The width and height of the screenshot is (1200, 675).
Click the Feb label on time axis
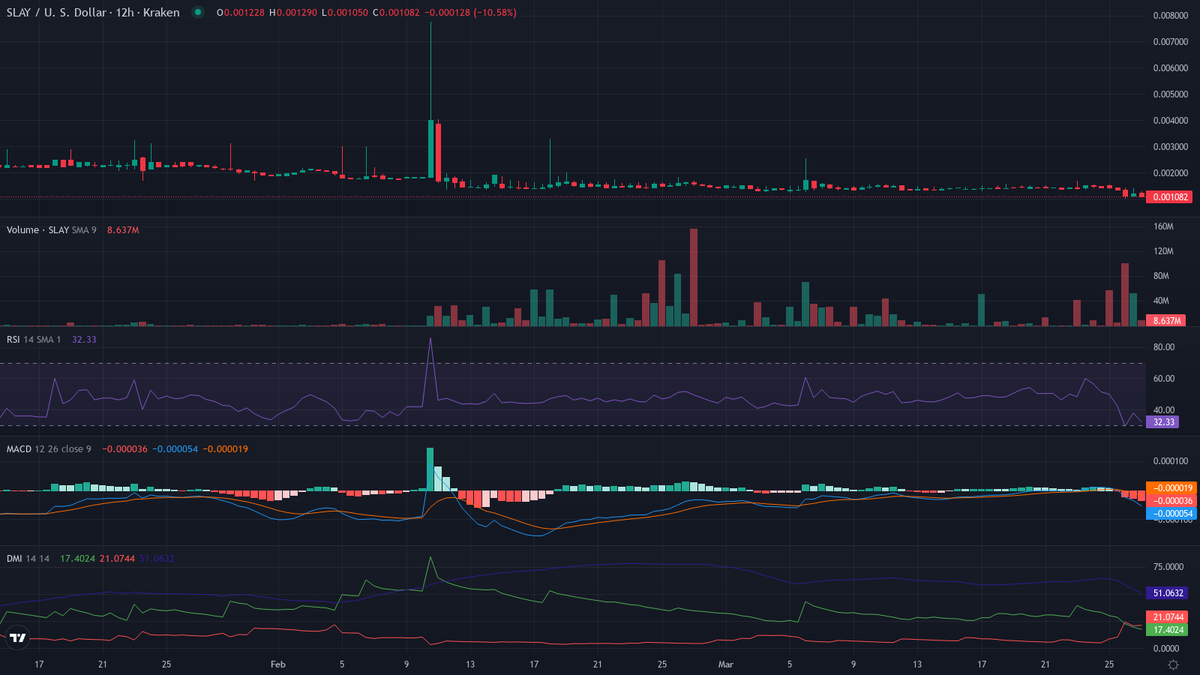(x=278, y=663)
